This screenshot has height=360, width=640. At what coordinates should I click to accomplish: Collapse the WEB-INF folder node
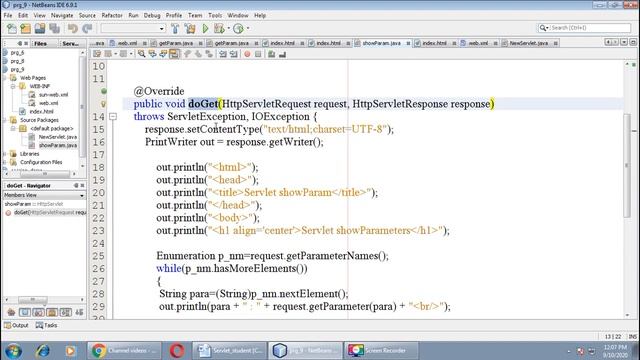tap(13, 86)
